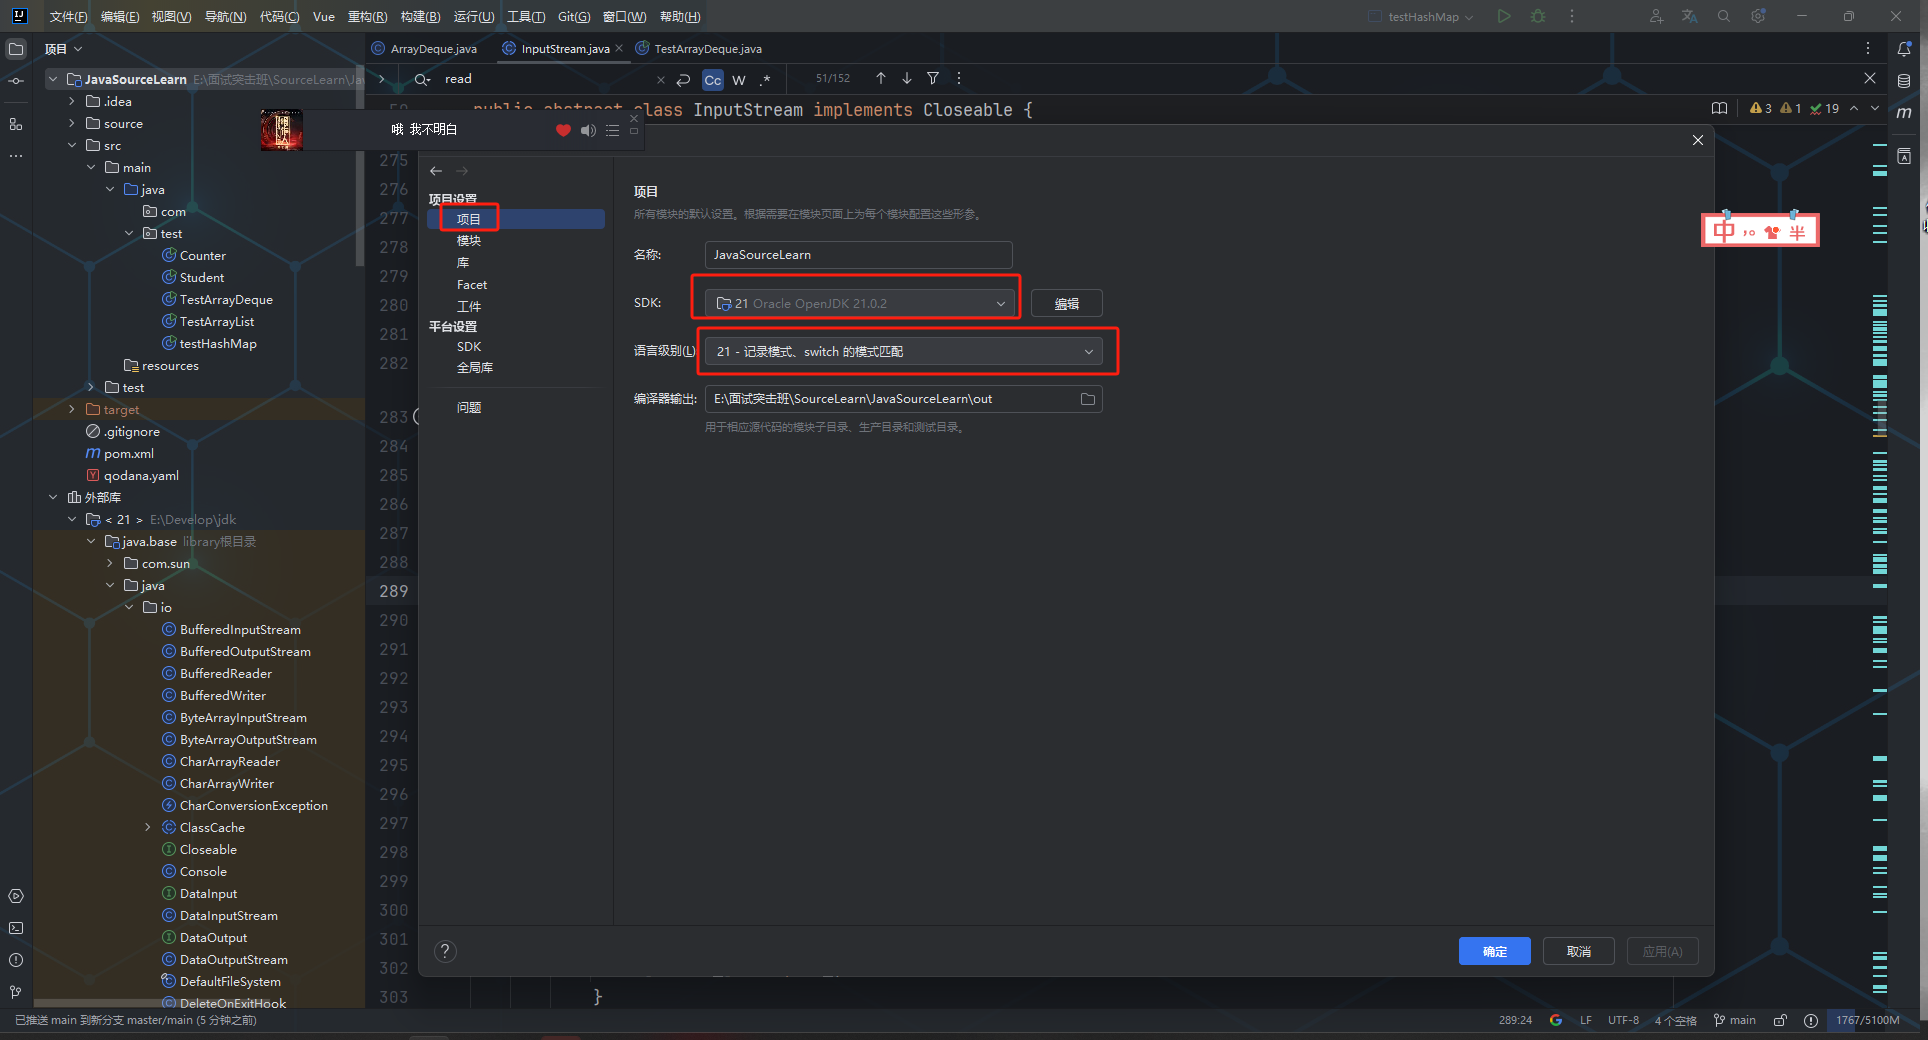Viewport: 1928px width, 1040px height.
Task: Go to next search occurrence arrow
Action: 906,78
